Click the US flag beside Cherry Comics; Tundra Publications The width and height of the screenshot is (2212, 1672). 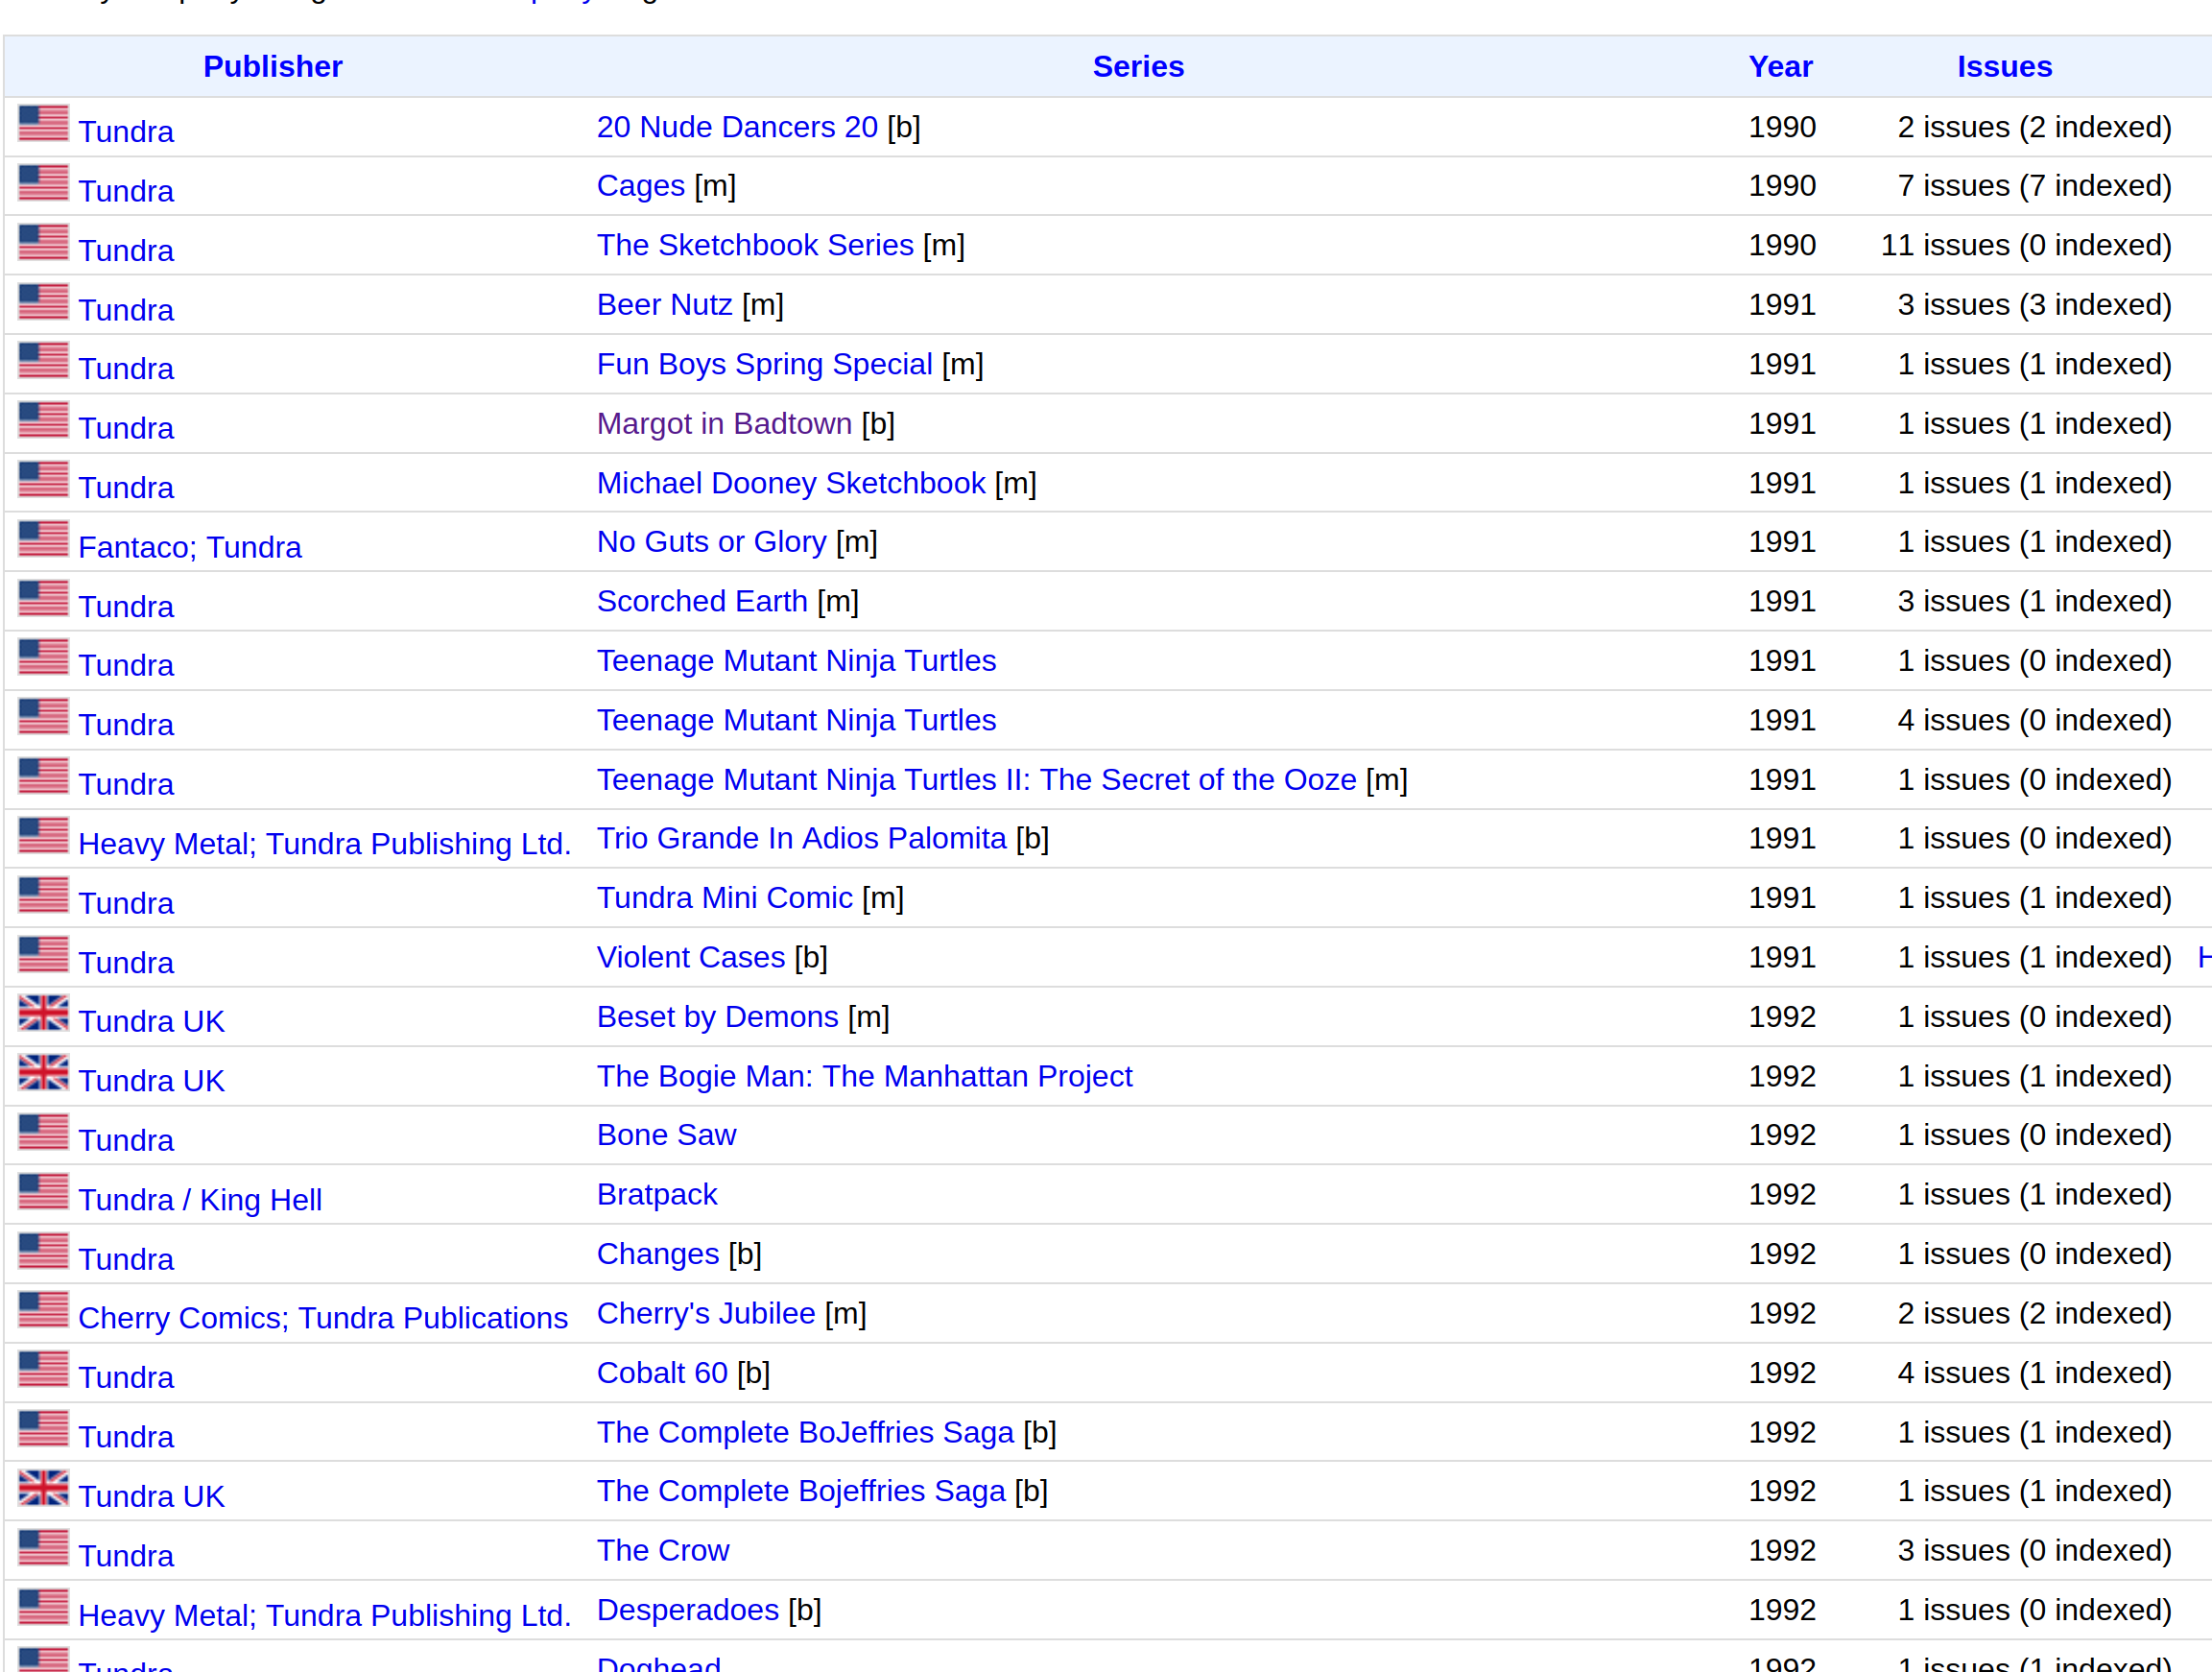43,1309
